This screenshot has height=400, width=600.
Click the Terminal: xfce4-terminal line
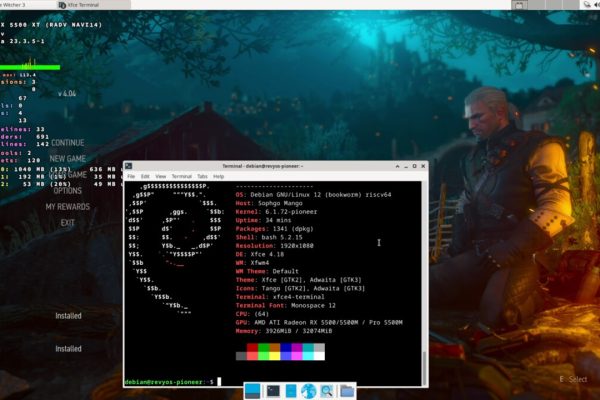point(280,297)
